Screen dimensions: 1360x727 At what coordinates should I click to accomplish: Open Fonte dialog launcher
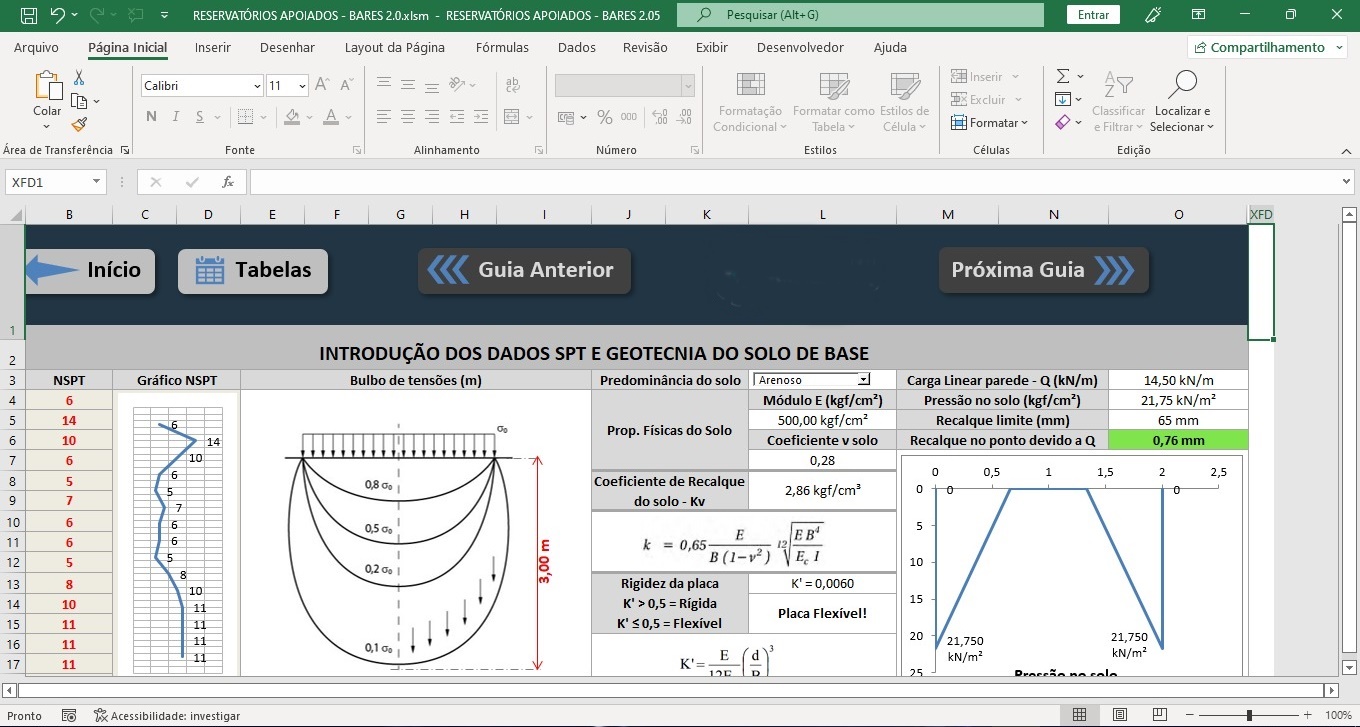357,150
